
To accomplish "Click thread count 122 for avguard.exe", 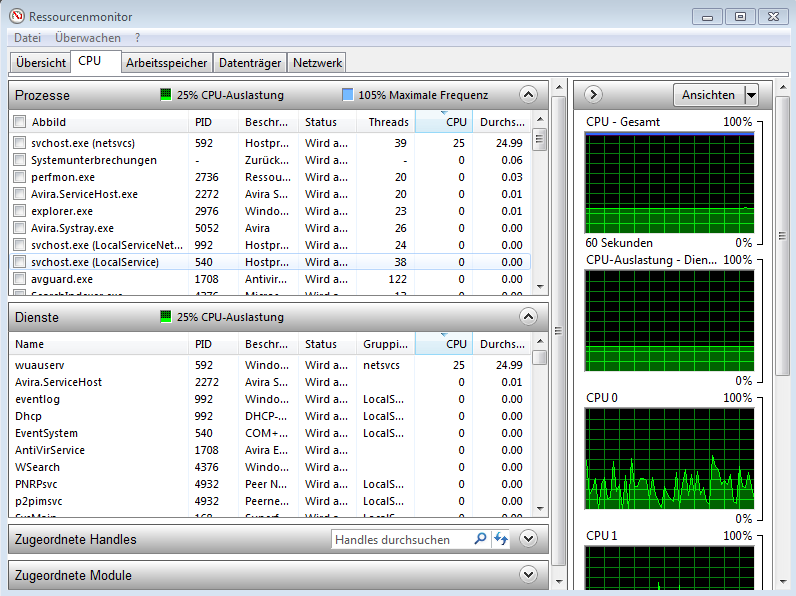I will pyautogui.click(x=397, y=279).
